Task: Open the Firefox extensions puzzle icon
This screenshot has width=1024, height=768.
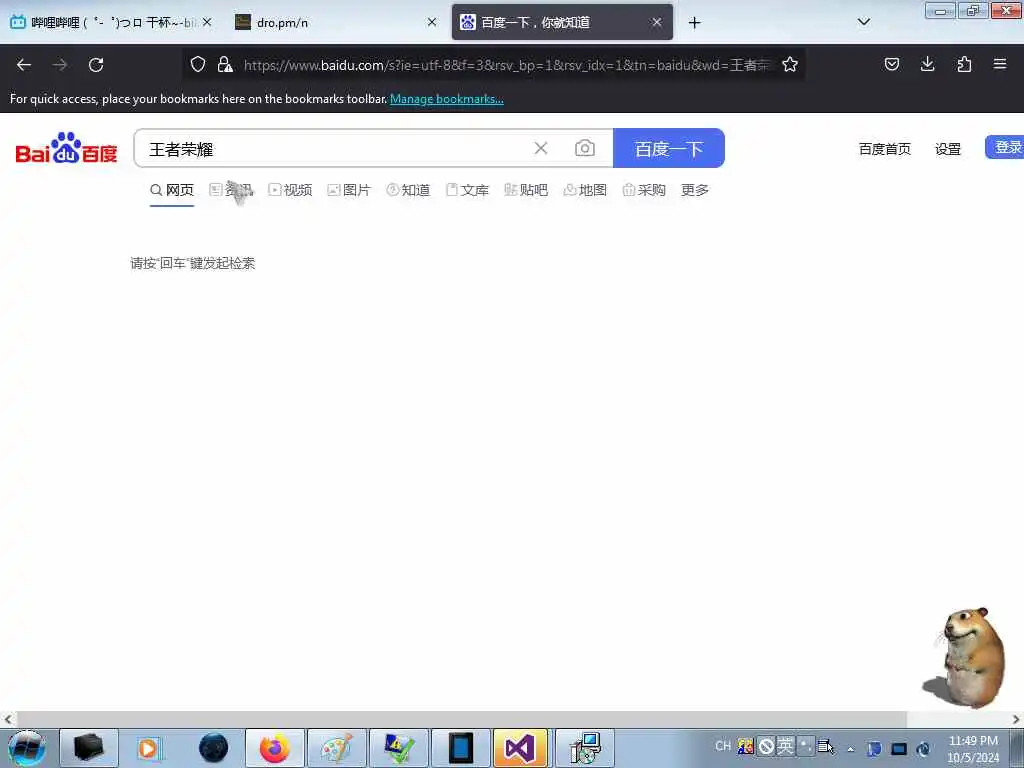Action: [x=964, y=64]
